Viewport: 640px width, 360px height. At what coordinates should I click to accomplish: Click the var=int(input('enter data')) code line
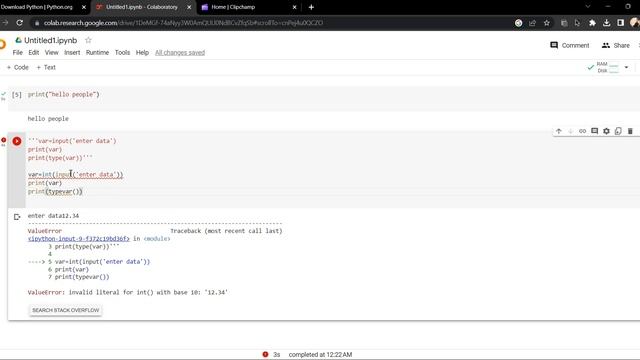coord(76,174)
